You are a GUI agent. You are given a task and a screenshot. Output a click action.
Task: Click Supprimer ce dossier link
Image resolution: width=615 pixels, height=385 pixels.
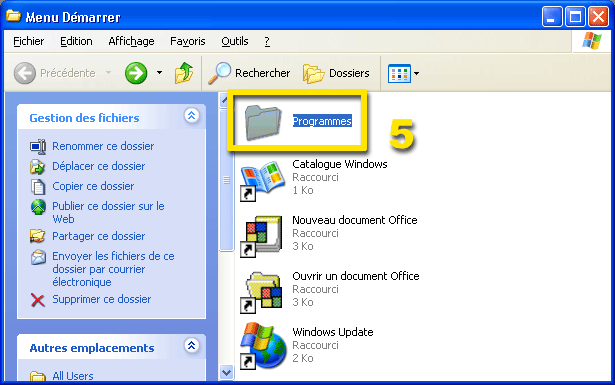tap(102, 299)
